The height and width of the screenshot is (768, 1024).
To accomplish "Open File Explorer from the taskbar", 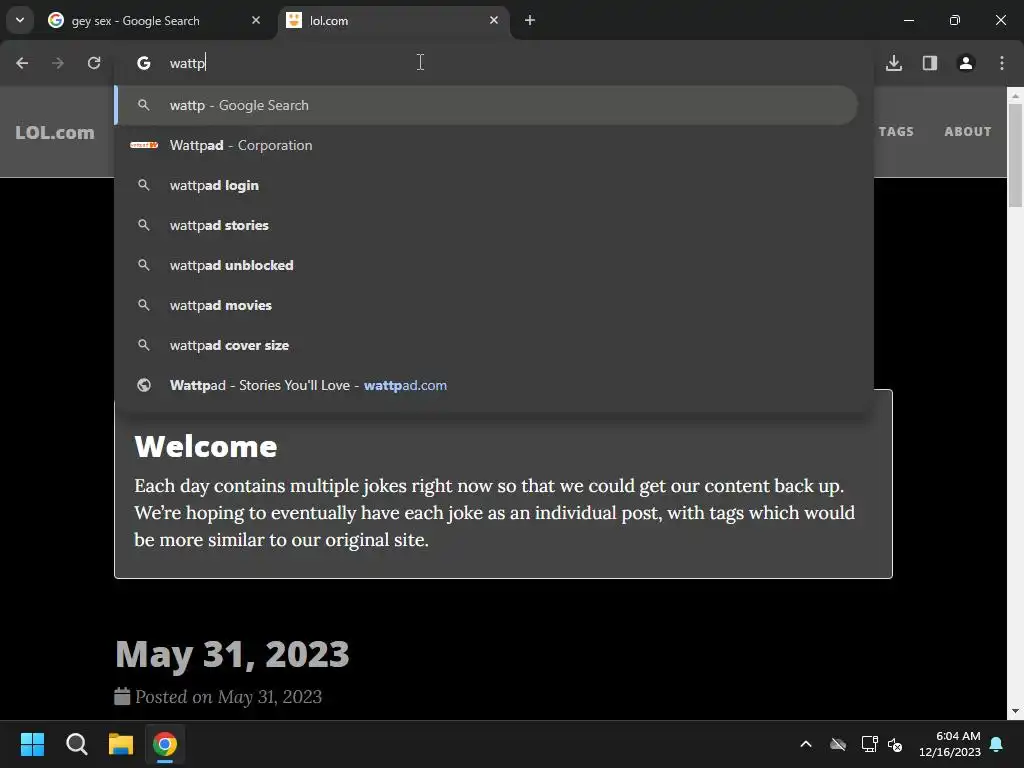I will pyautogui.click(x=121, y=744).
